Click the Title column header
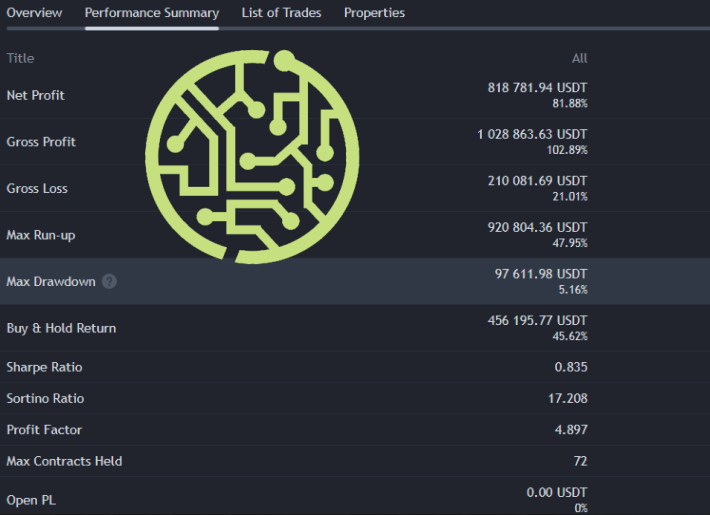 [20, 58]
